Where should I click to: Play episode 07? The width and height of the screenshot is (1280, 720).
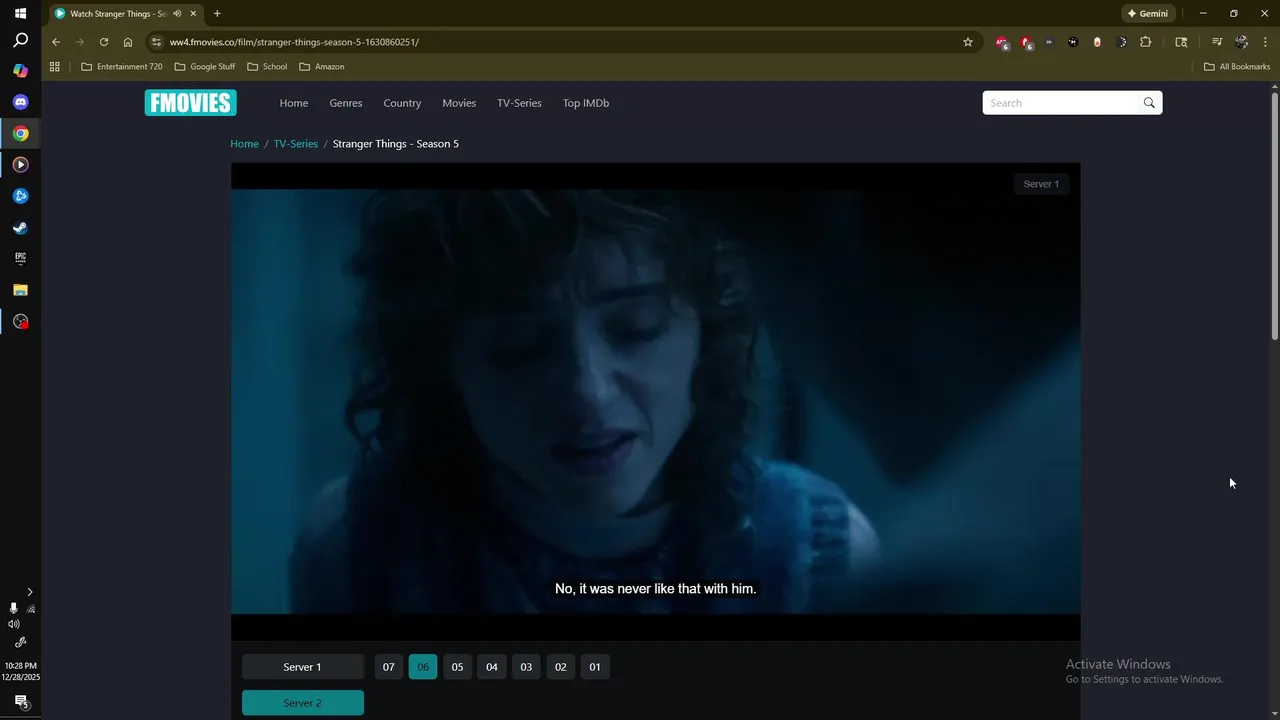[x=389, y=667]
